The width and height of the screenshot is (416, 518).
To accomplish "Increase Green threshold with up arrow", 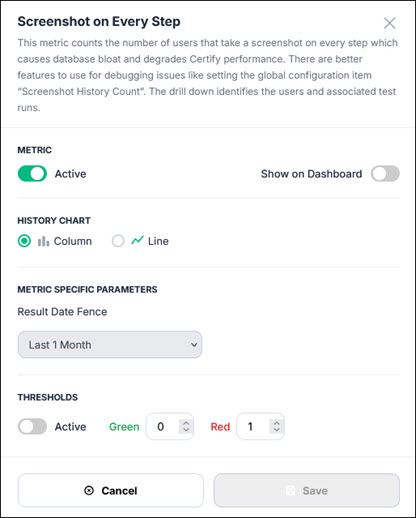I will (186, 423).
